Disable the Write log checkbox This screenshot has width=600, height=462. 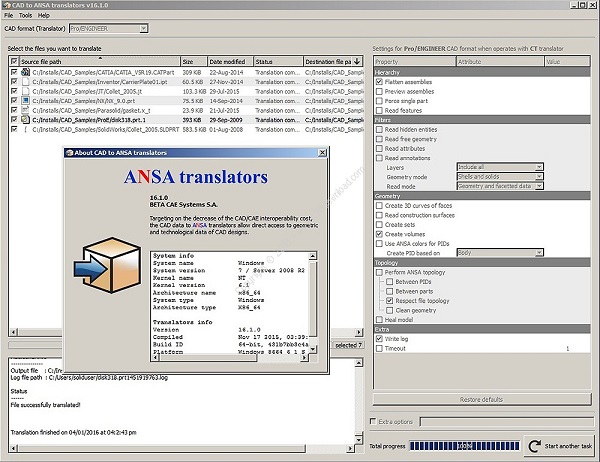(x=380, y=339)
